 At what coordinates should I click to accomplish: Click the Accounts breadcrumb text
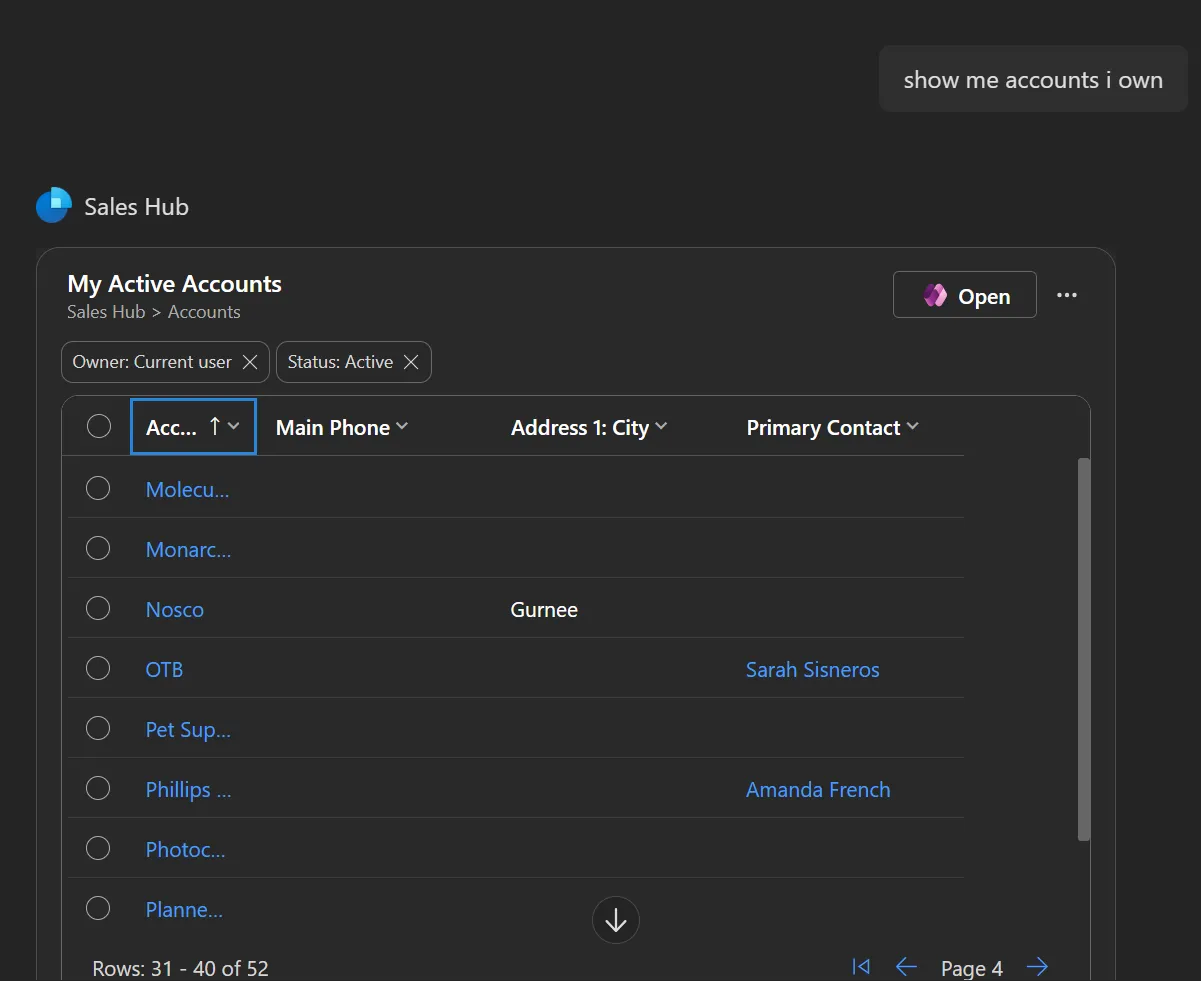(x=204, y=312)
